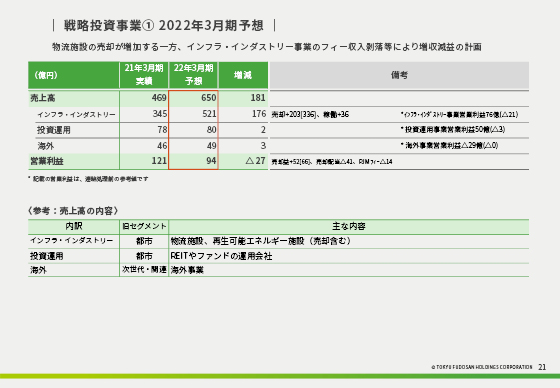
Task: Select 投資運用 in the lower reference table
Action: point(46,256)
